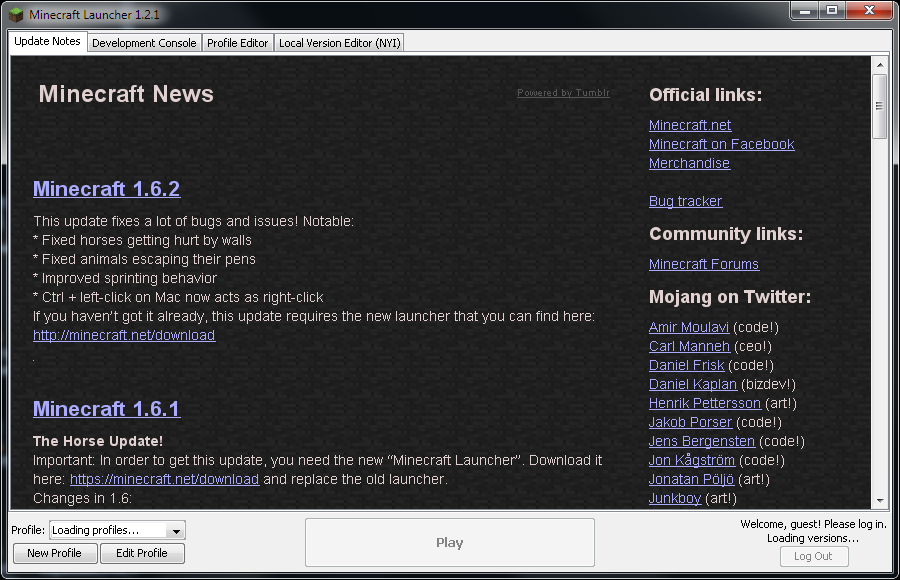Maximize the Minecraft Launcher window
The width and height of the screenshot is (900, 580).
click(x=832, y=10)
